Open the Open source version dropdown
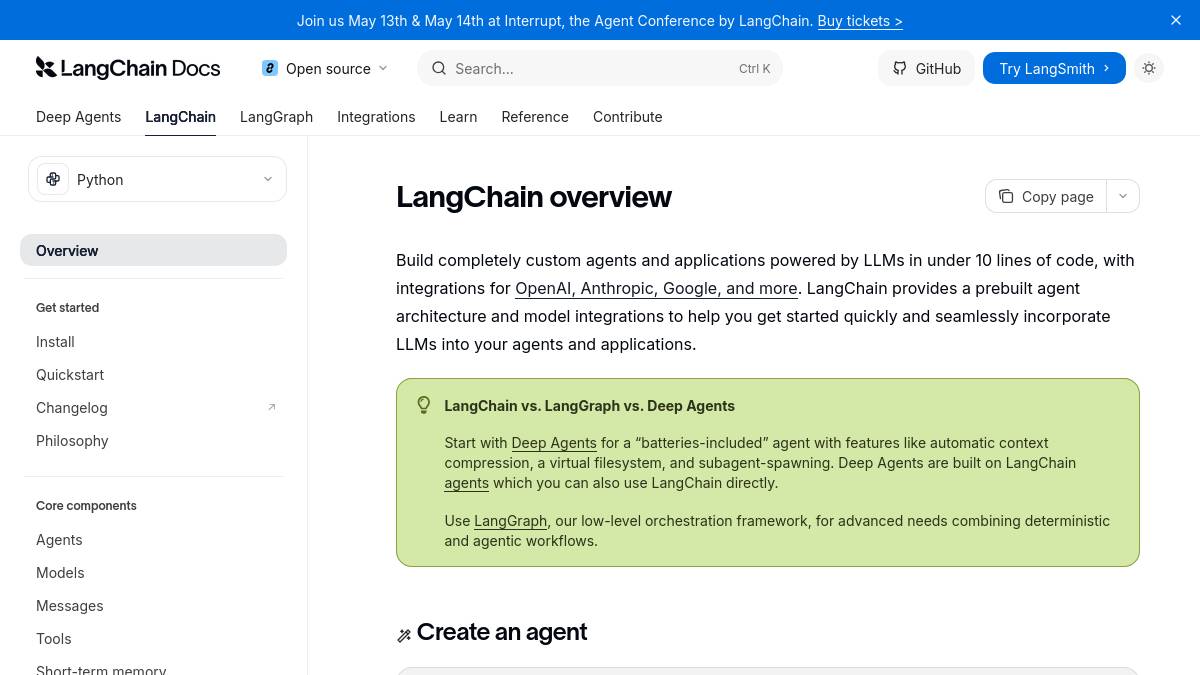1200x675 pixels. [x=383, y=68]
